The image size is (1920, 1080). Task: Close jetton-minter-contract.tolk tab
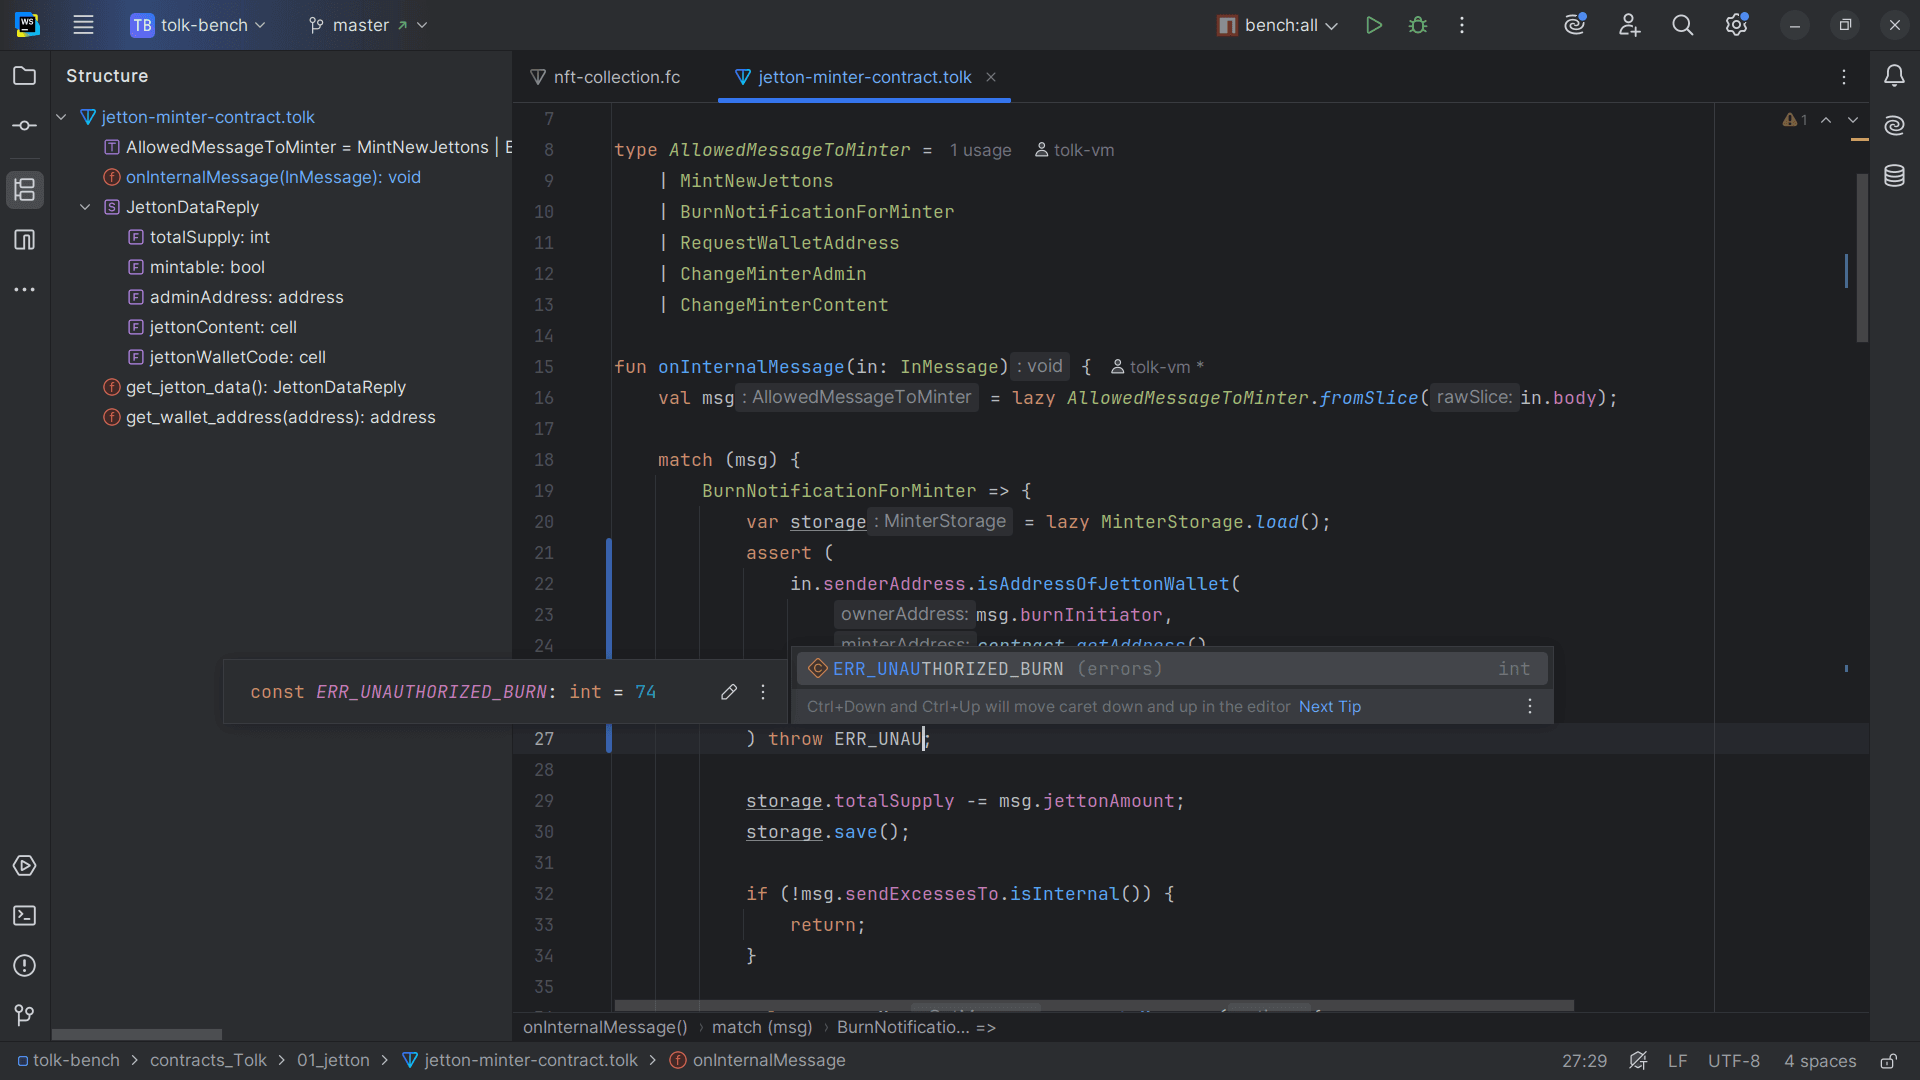pyautogui.click(x=991, y=77)
